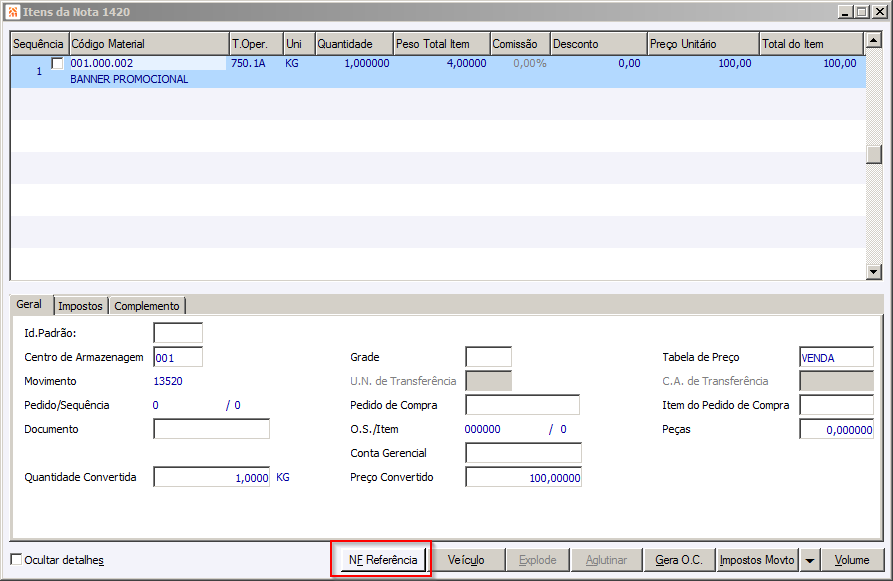Click the Quantidade Convertida field

click(x=211, y=477)
